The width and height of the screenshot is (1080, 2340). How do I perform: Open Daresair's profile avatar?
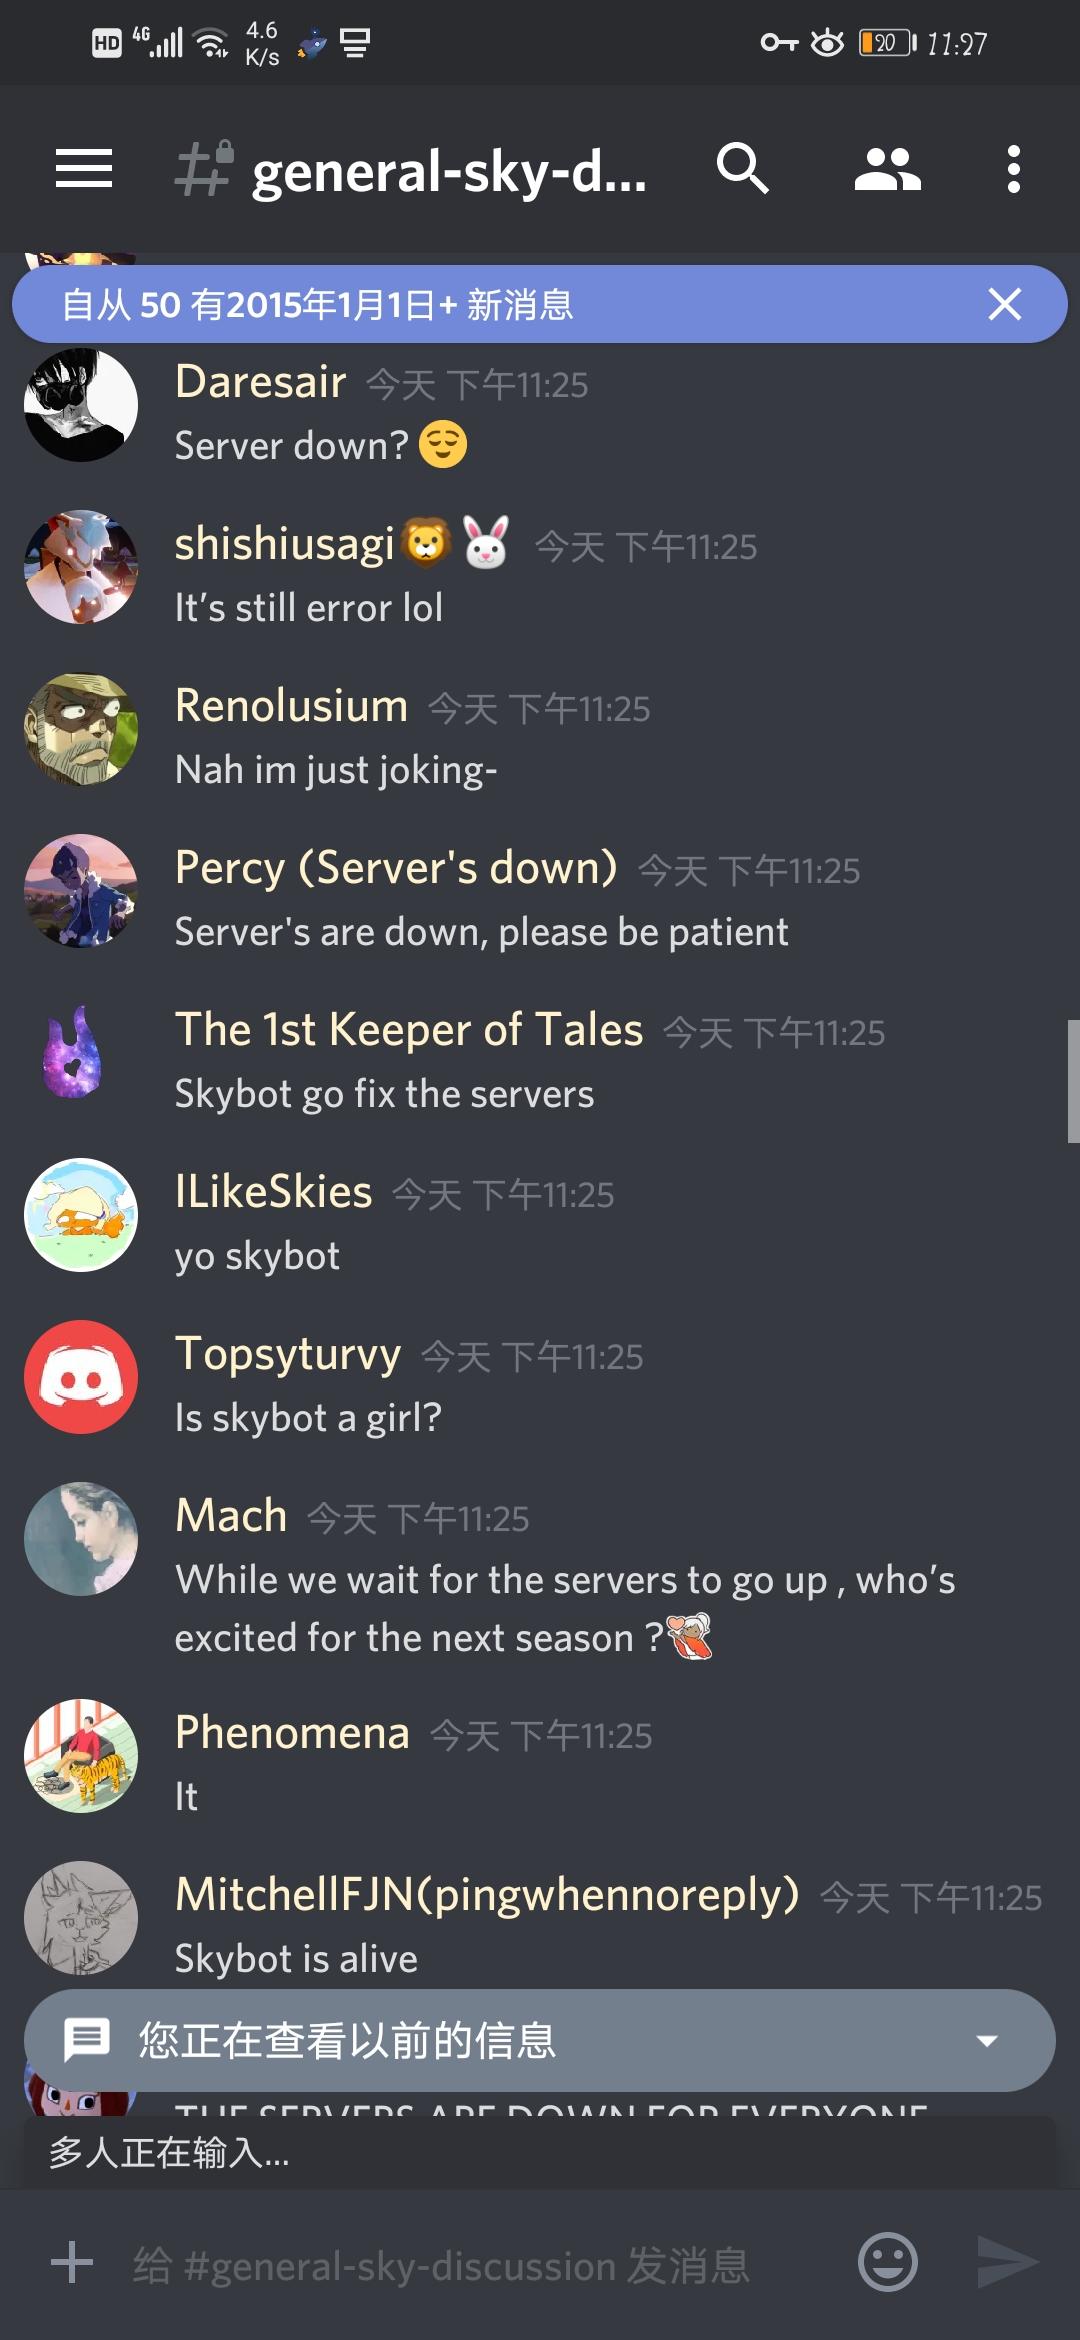tap(81, 405)
